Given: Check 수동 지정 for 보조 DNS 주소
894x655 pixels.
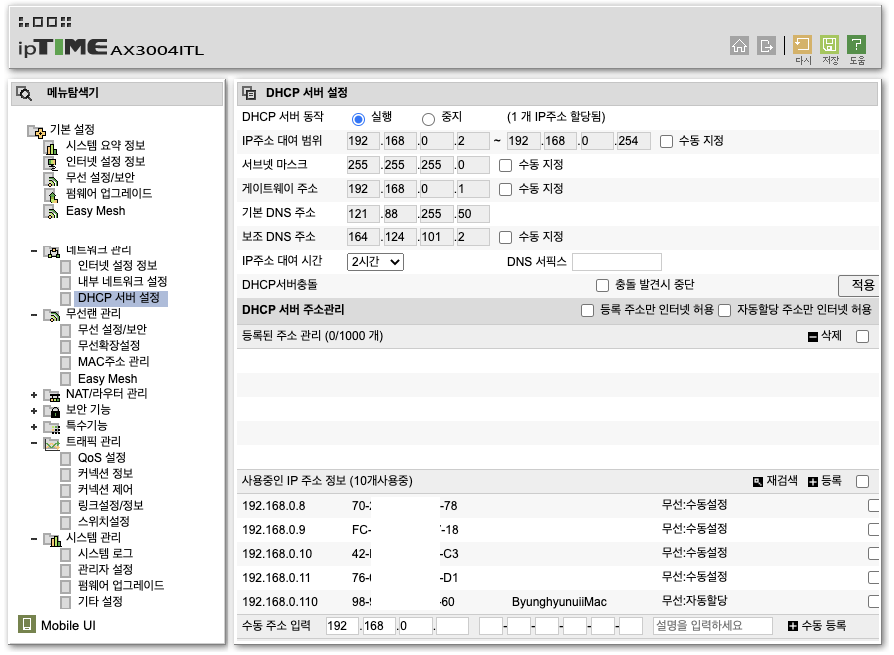Looking at the screenshot, I should click(505, 237).
